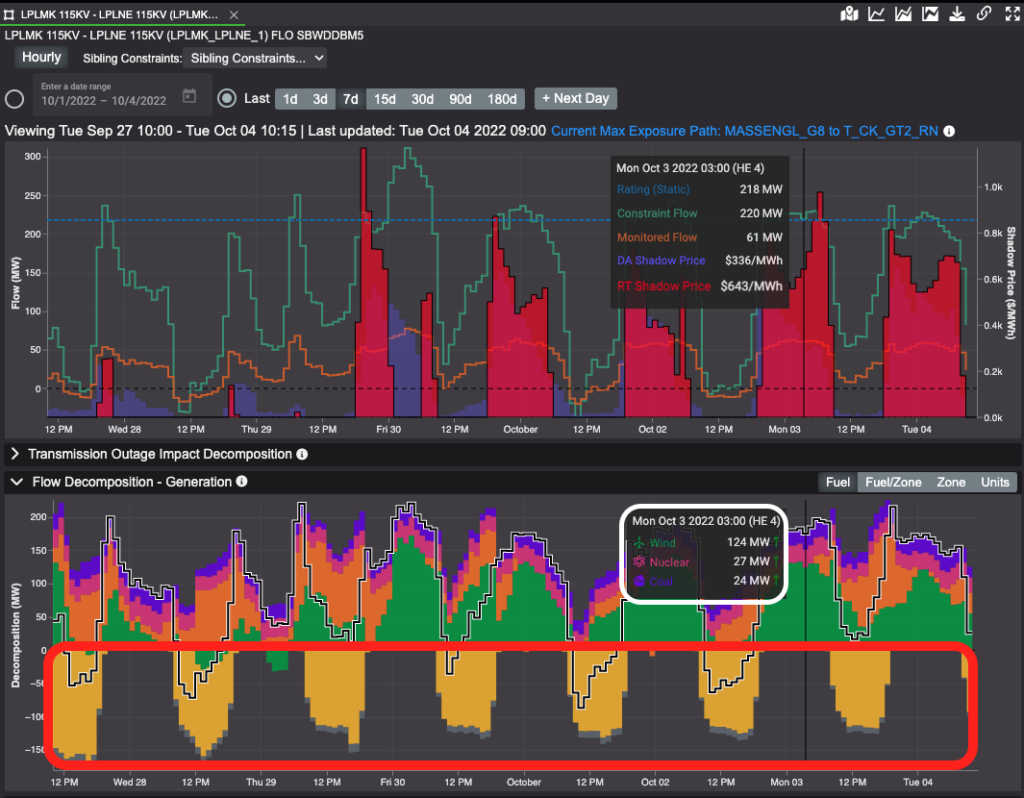Image resolution: width=1024 pixels, height=798 pixels.
Task: Click the download icon
Action: (x=957, y=13)
